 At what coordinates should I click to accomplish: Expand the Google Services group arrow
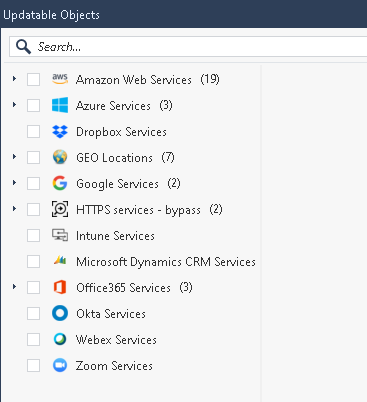coord(14,183)
